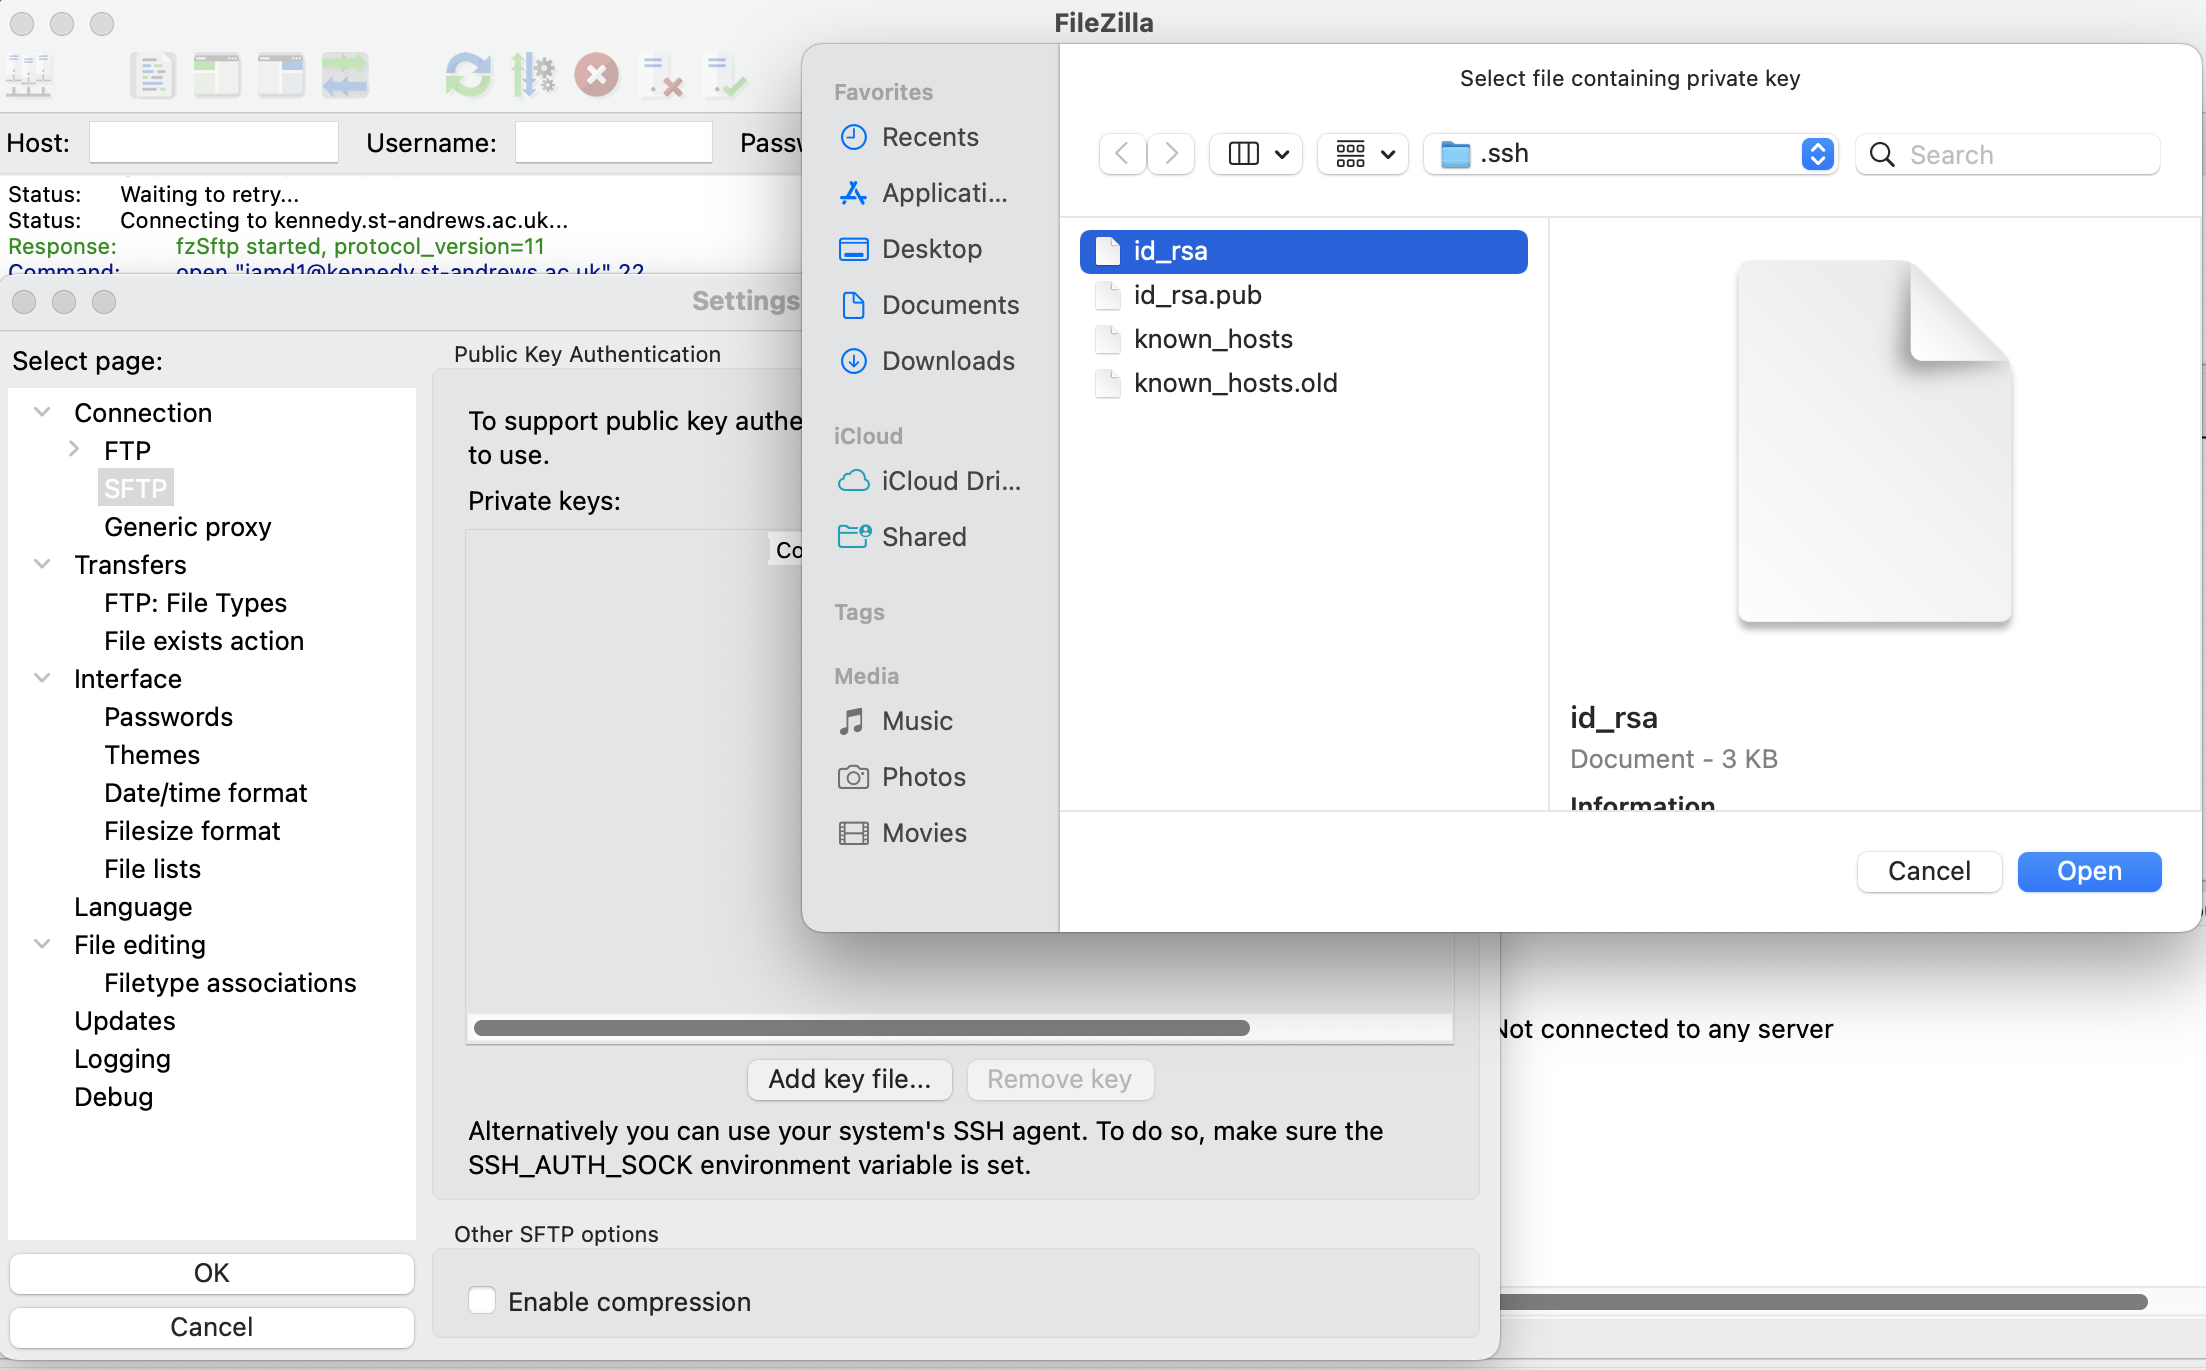Click the disconnect from server icon
The height and width of the screenshot is (1370, 2206).
(x=661, y=76)
